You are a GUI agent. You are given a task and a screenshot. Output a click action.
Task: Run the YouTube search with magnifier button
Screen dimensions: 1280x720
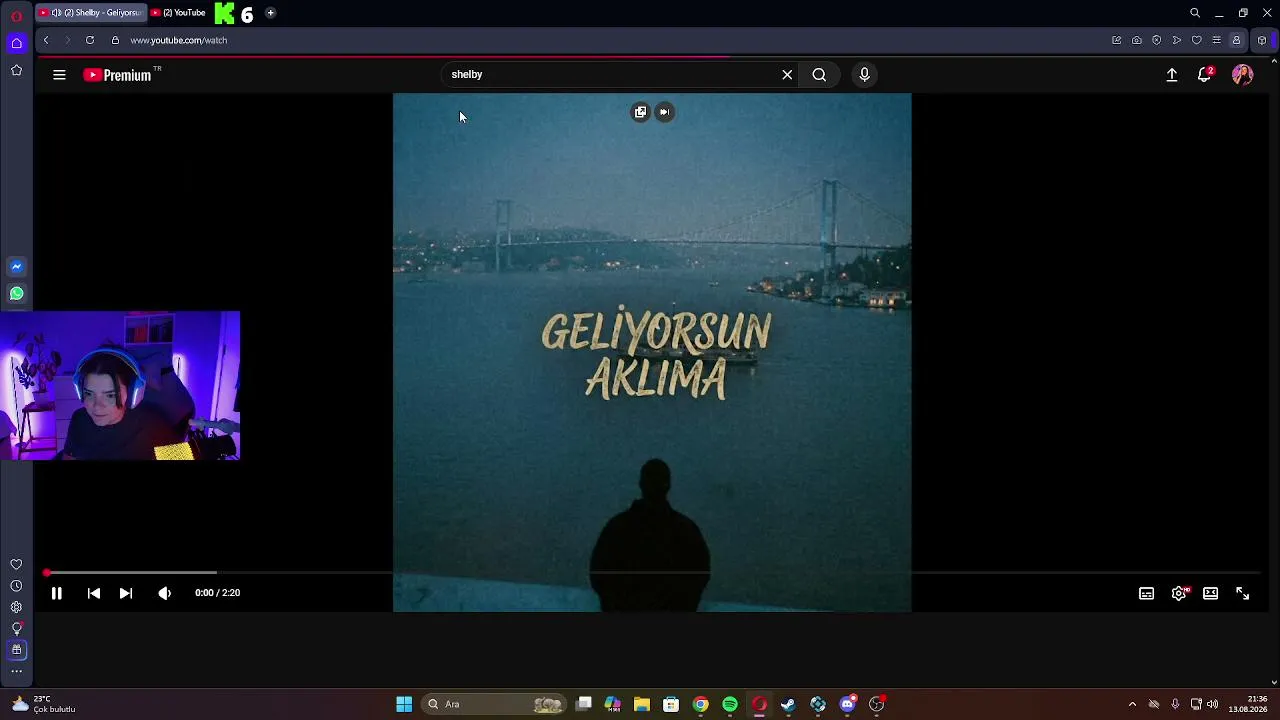819,75
